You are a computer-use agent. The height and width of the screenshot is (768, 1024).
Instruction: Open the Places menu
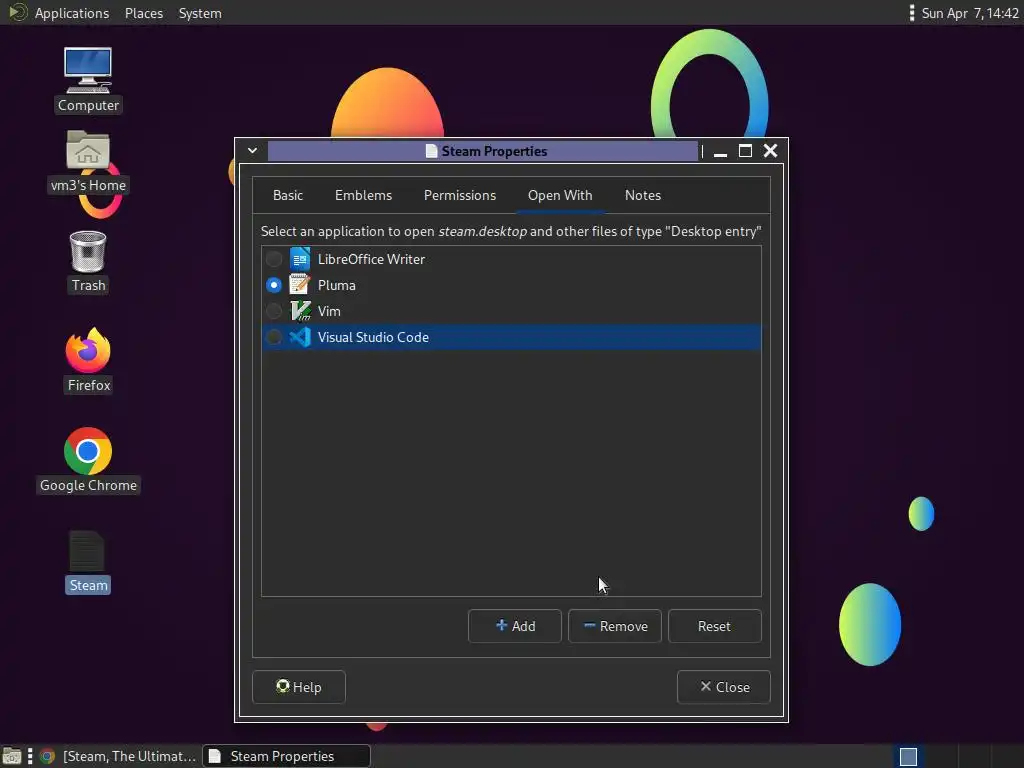[144, 13]
